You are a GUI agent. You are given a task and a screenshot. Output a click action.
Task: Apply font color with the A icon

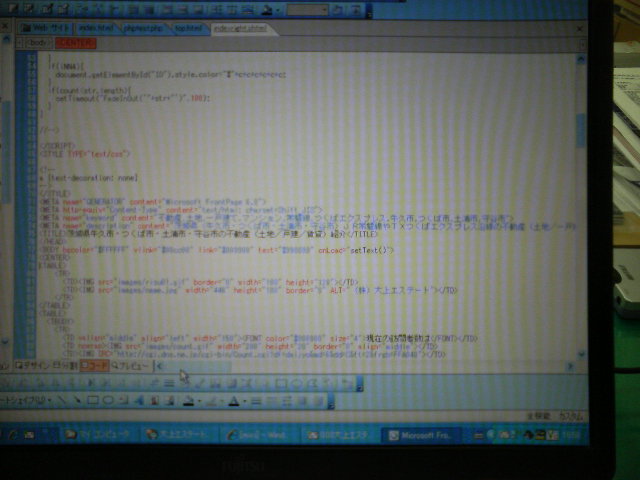point(233,400)
